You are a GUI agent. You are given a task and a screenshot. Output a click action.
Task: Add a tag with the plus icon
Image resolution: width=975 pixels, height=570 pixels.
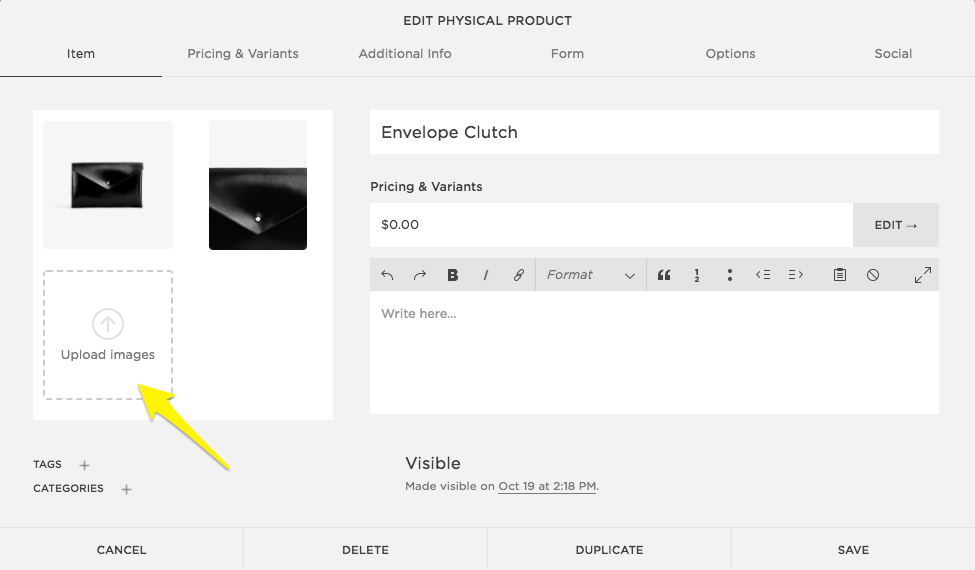(85, 465)
